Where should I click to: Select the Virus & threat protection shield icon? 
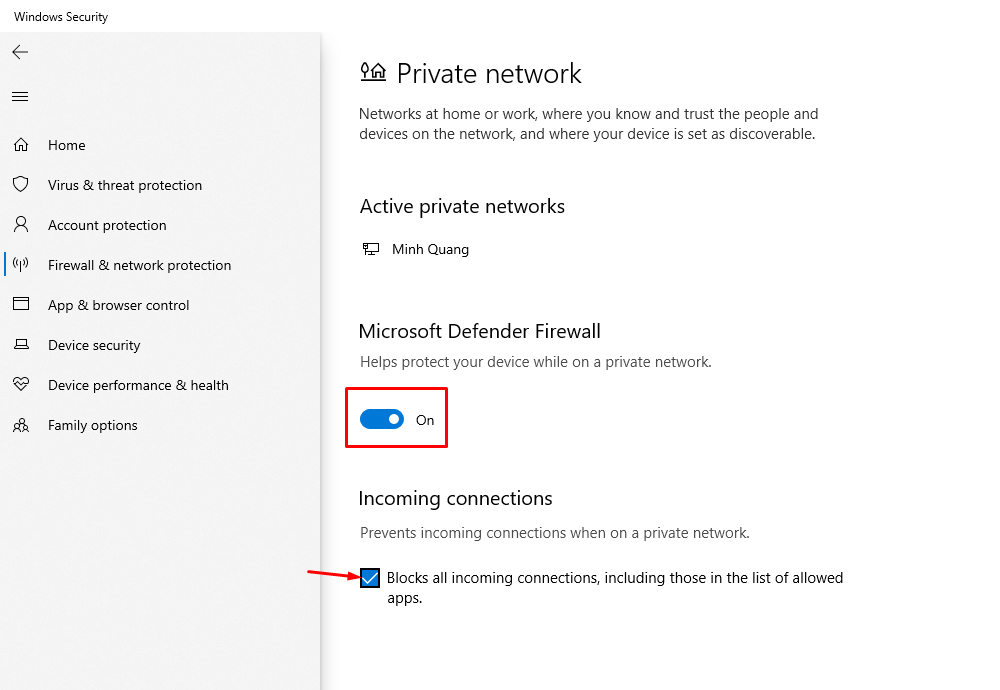click(x=21, y=185)
